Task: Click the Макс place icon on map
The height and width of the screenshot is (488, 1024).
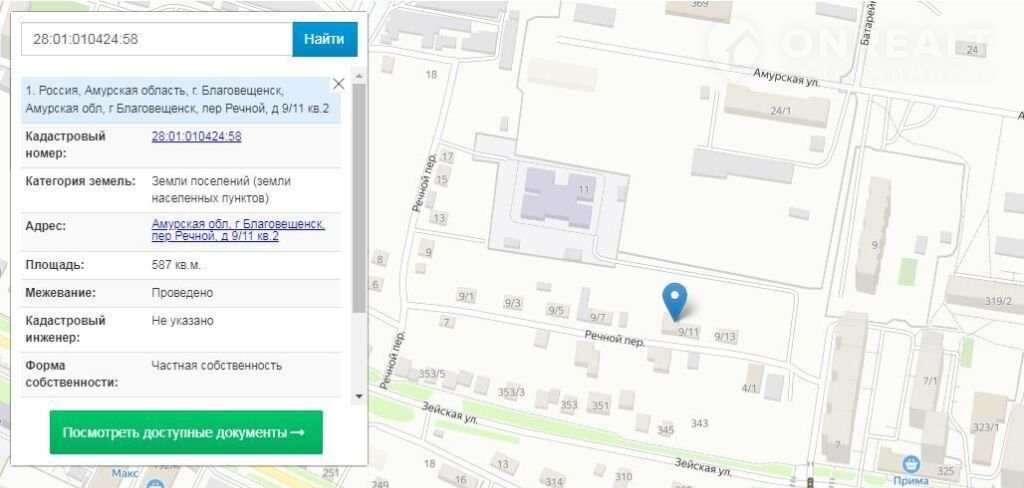Action: 154,484
